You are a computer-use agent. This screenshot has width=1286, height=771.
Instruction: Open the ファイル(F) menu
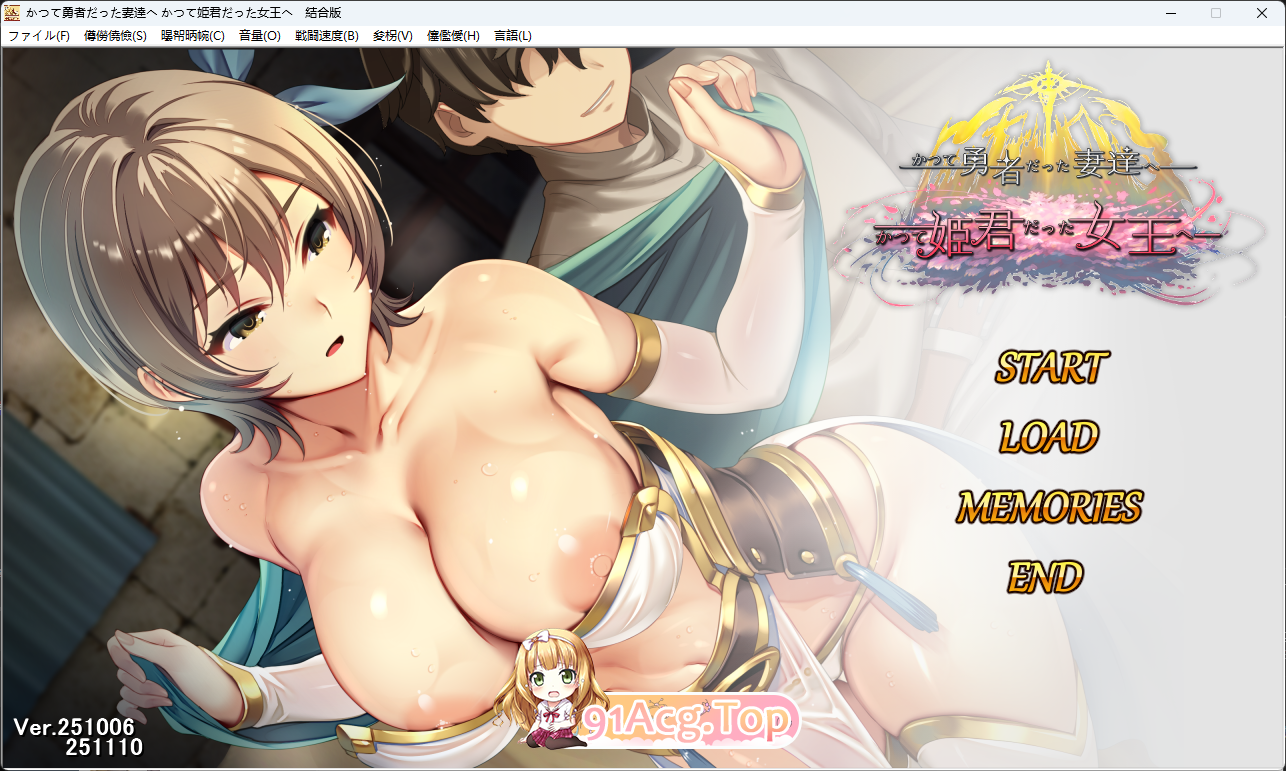pos(39,36)
